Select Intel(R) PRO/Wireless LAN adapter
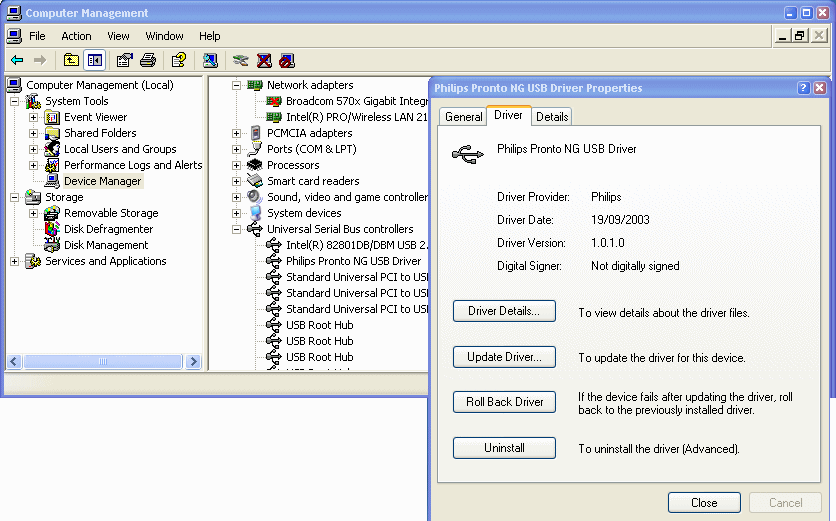 [357, 117]
